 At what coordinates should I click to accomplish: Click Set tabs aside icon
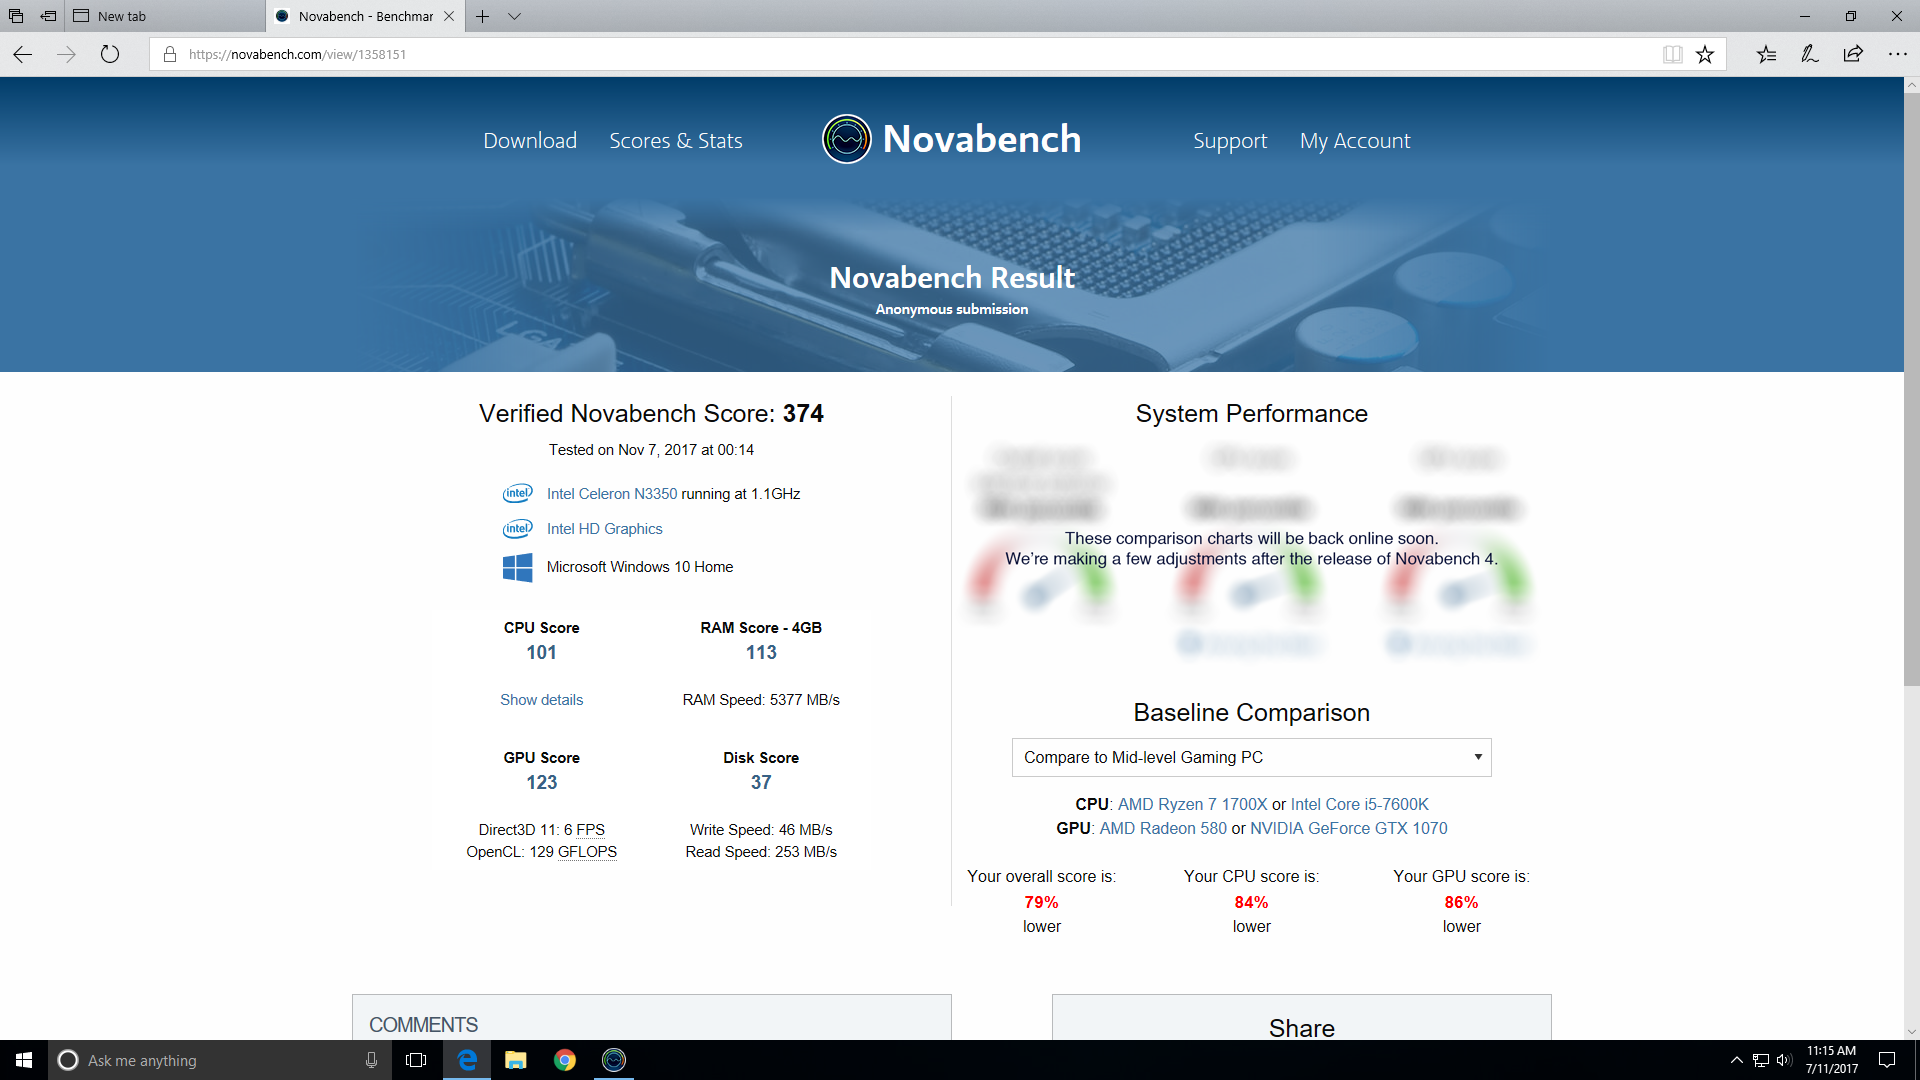(48, 16)
